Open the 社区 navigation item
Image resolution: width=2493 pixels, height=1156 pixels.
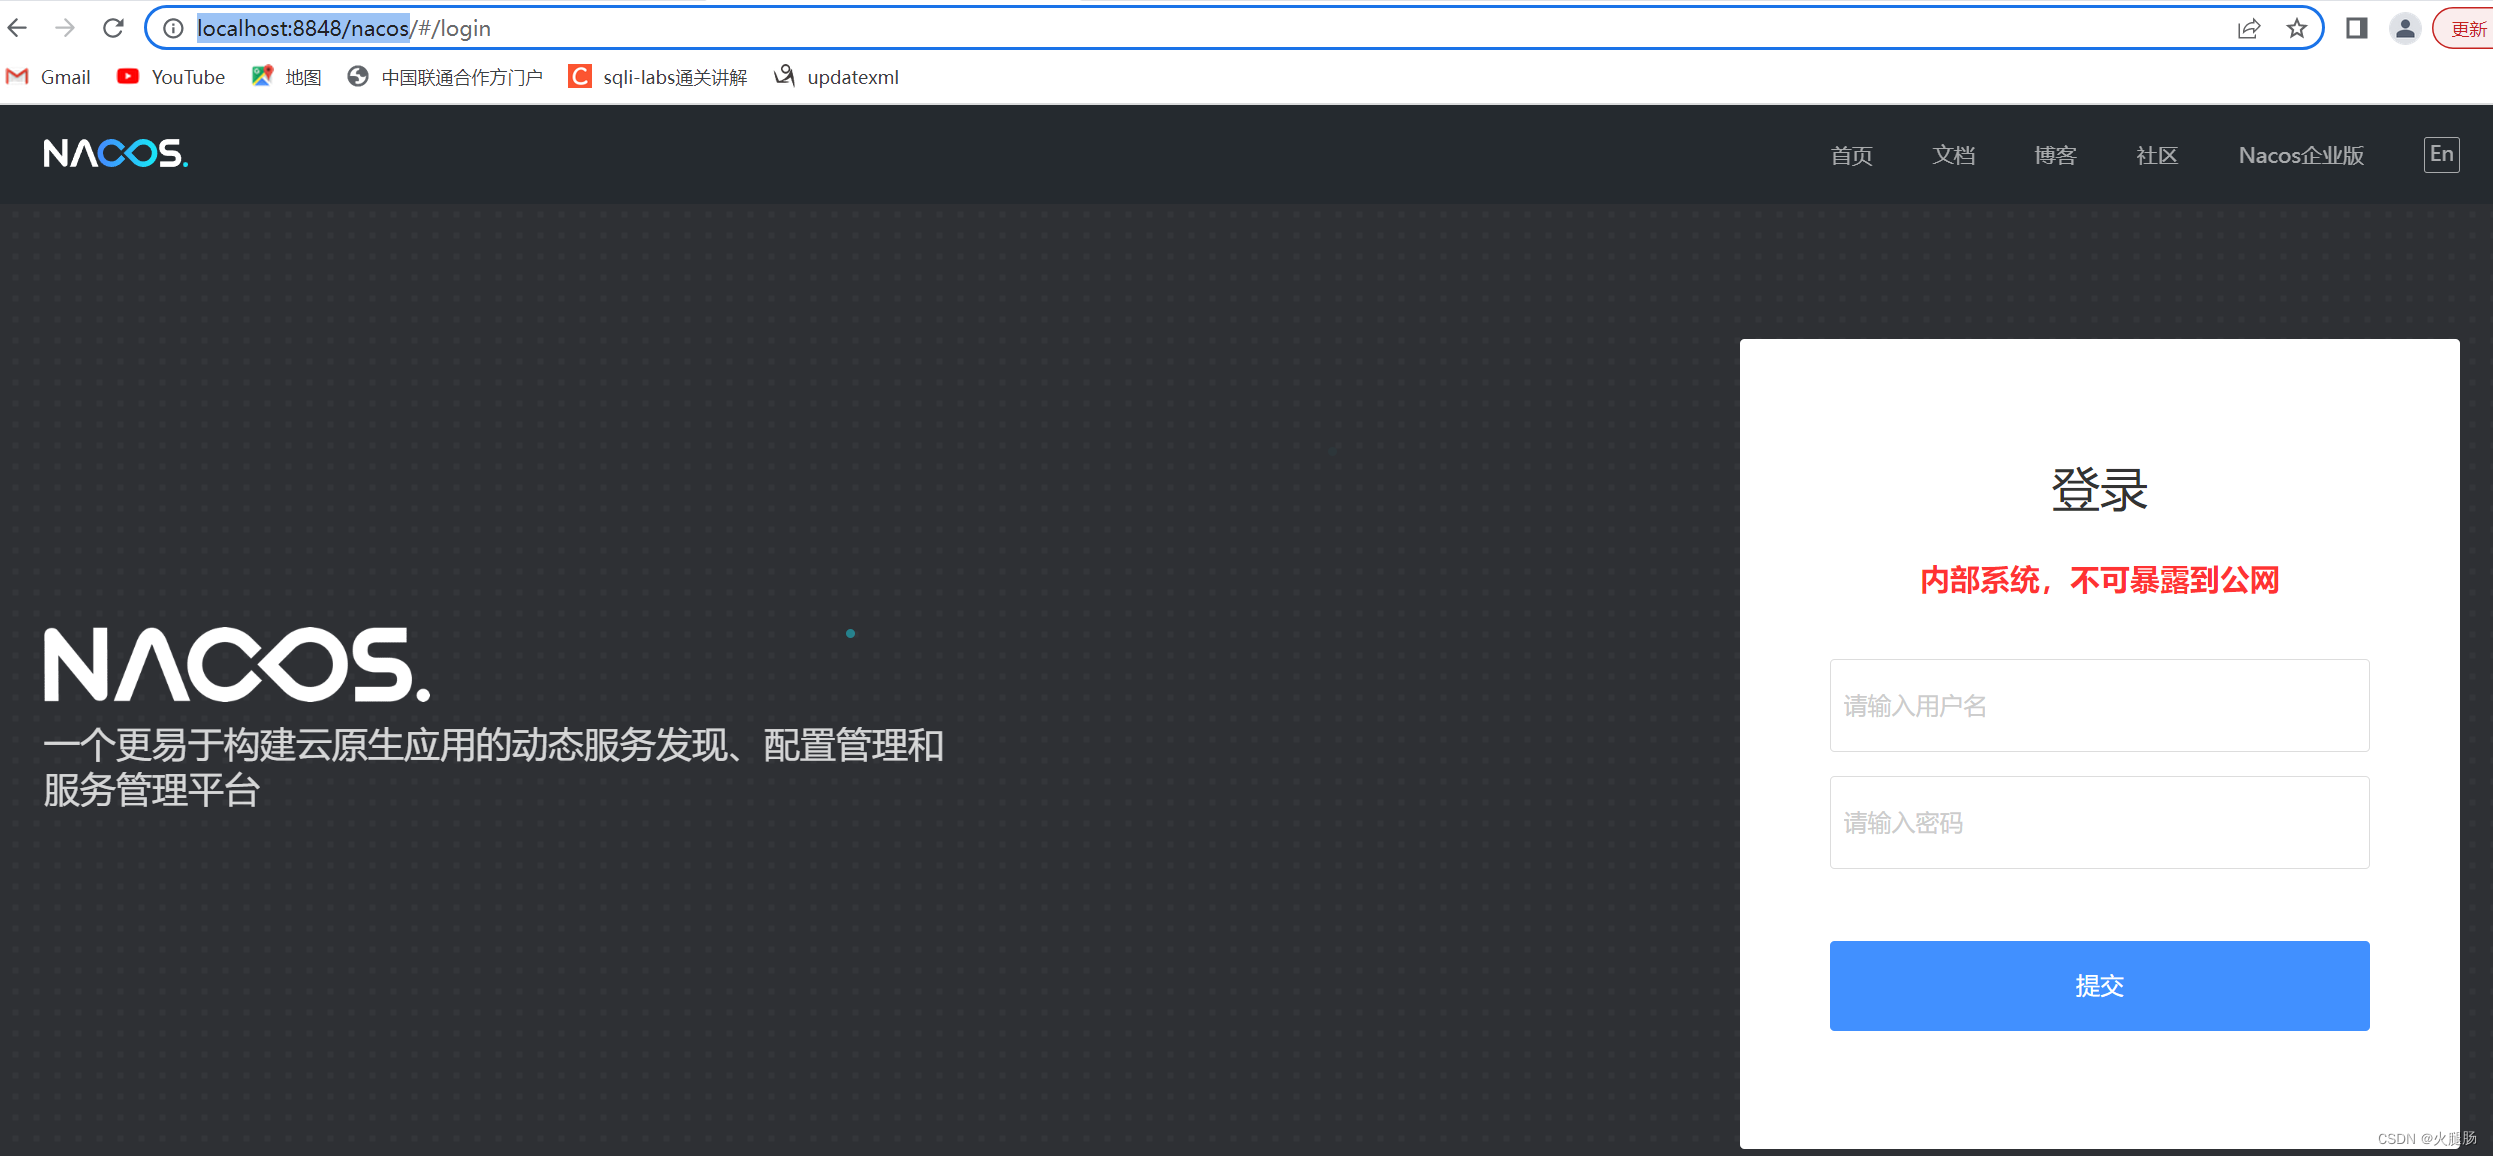2155,154
